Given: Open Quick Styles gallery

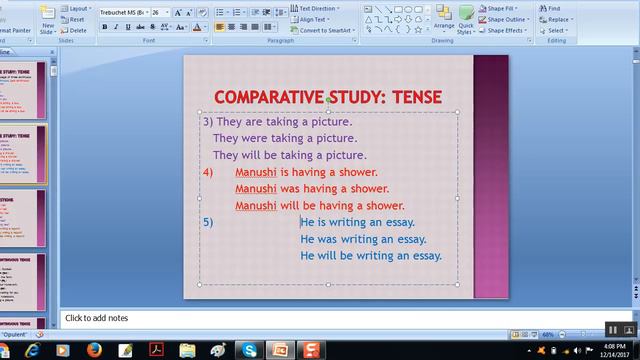Looking at the screenshot, I should (466, 19).
